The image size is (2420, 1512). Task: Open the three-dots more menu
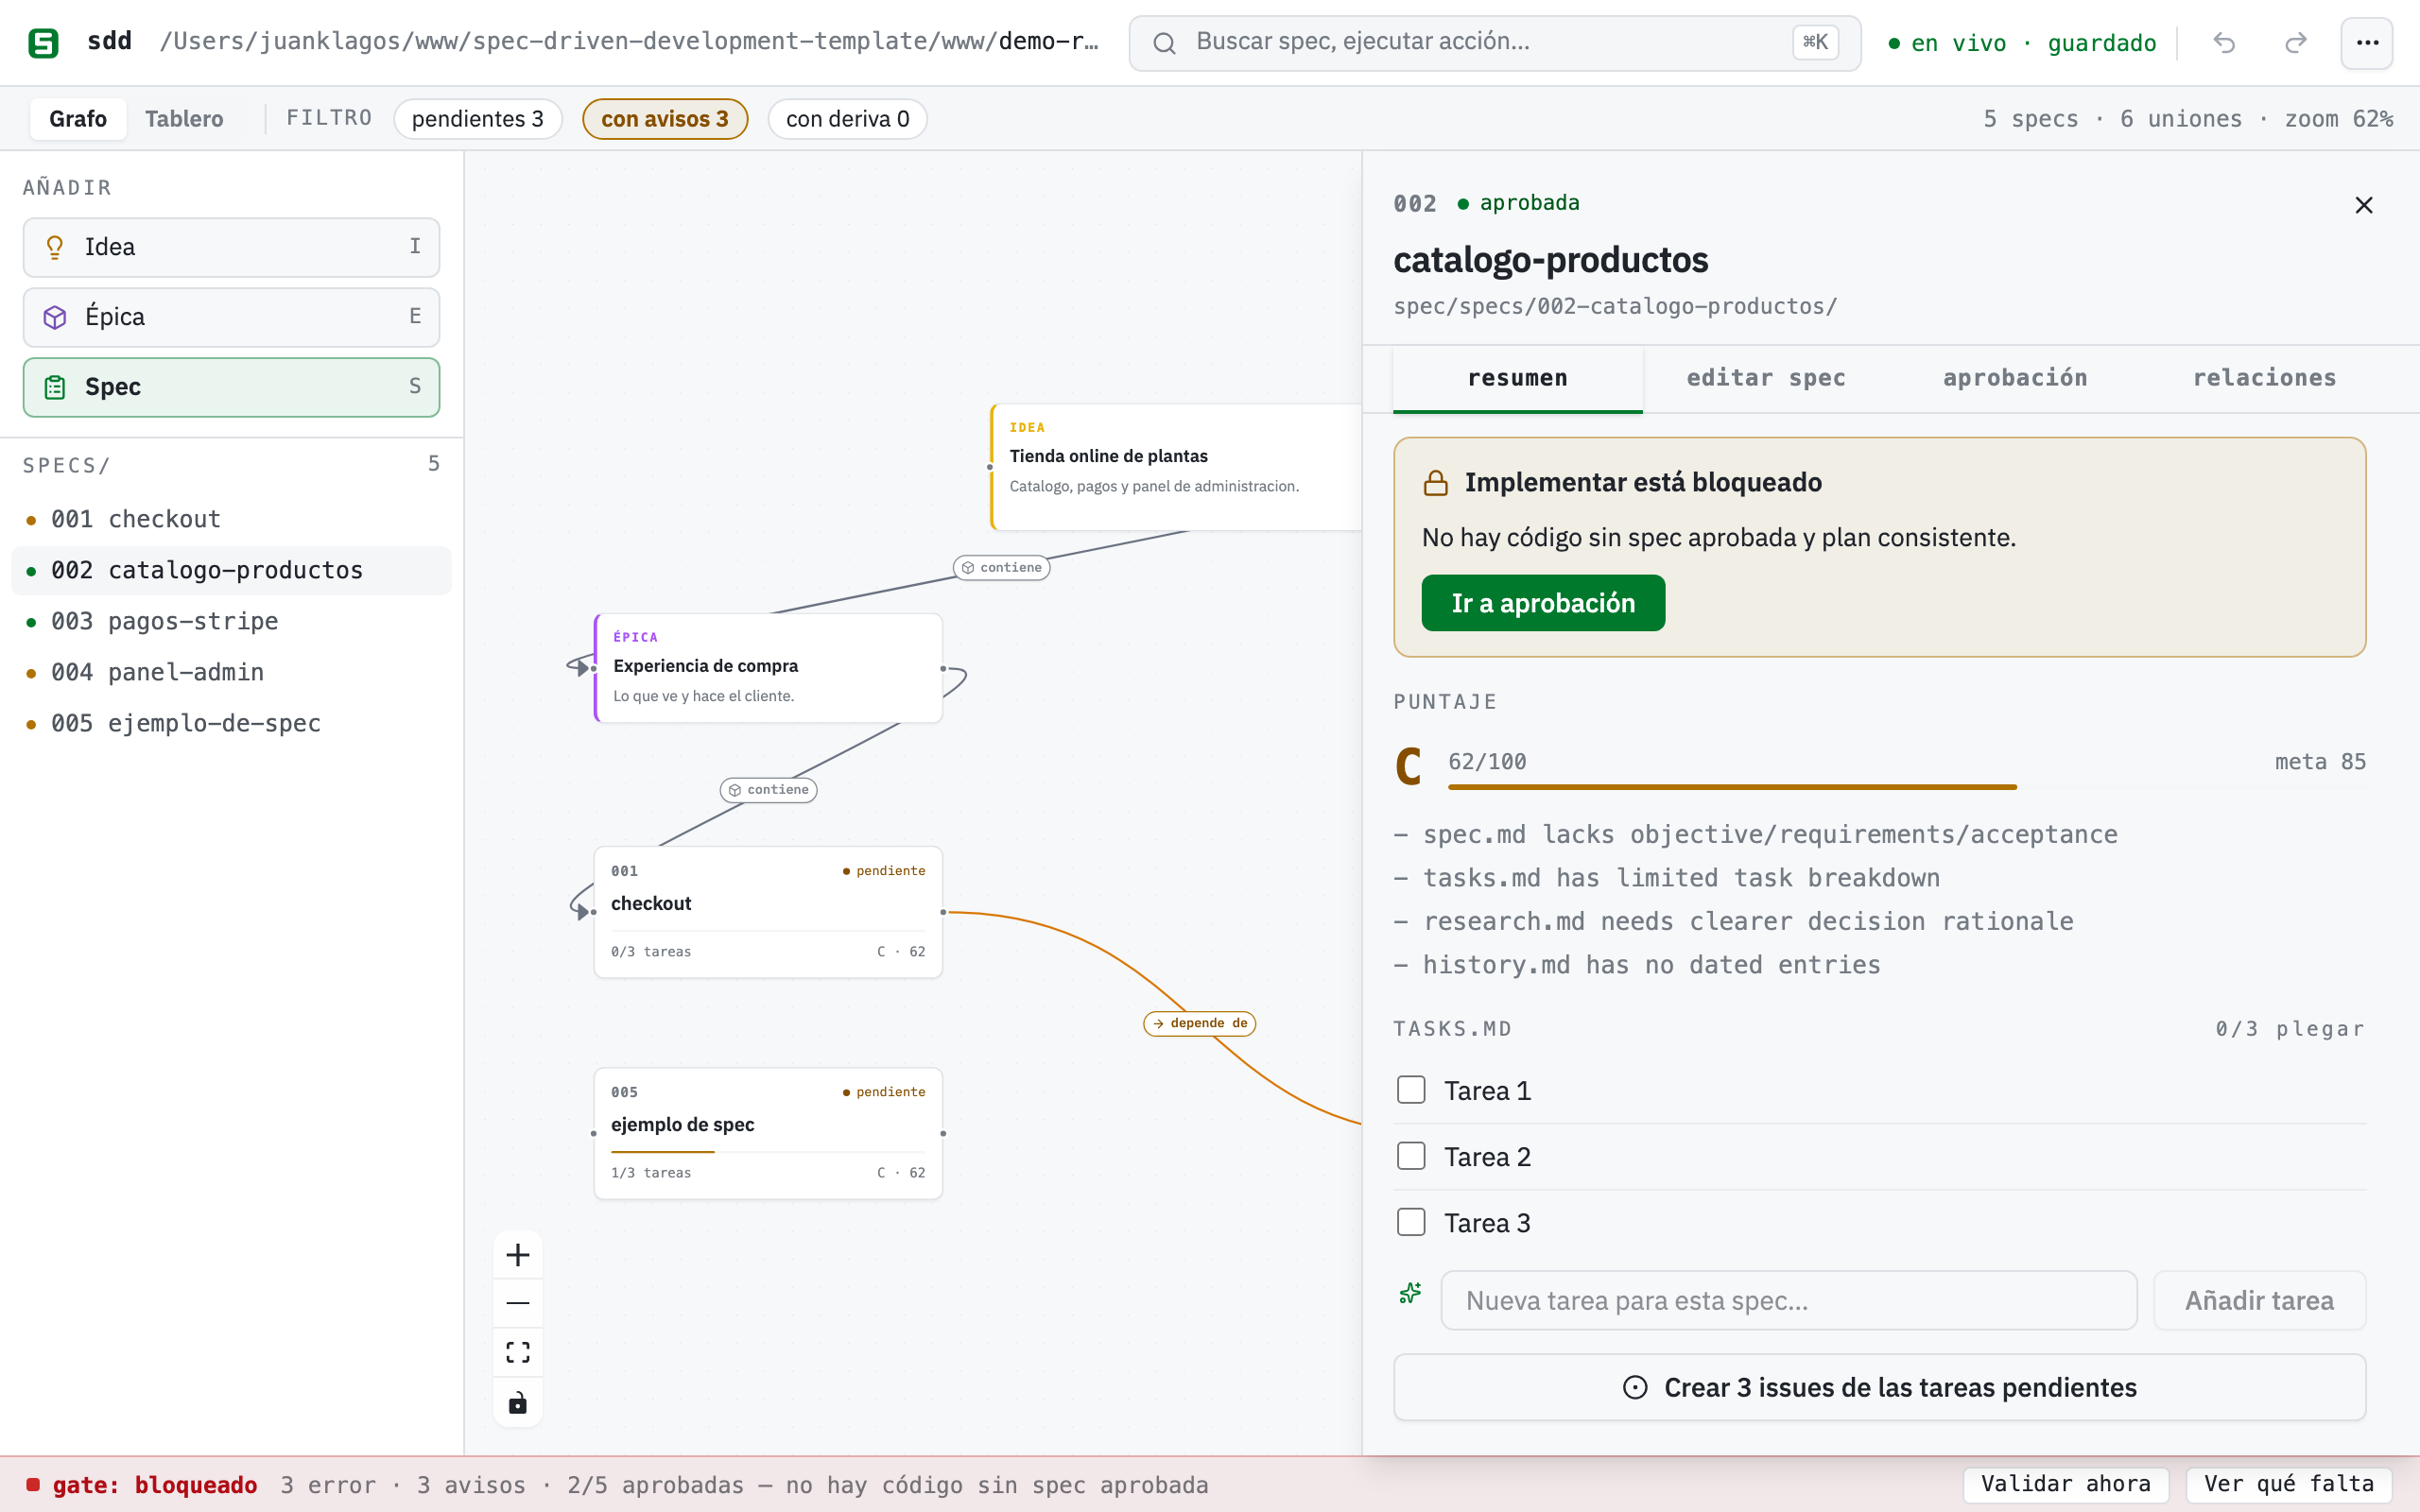(2367, 43)
